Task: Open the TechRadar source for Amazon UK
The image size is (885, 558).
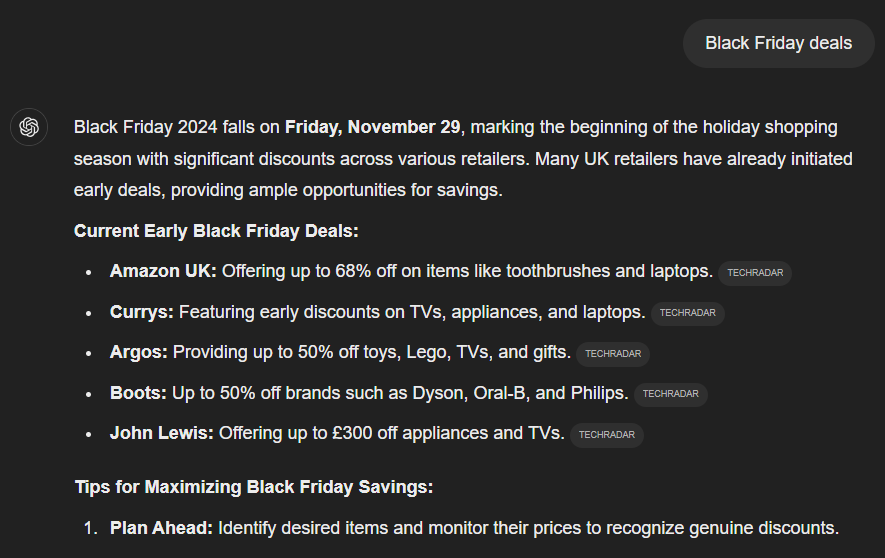Action: (x=755, y=273)
